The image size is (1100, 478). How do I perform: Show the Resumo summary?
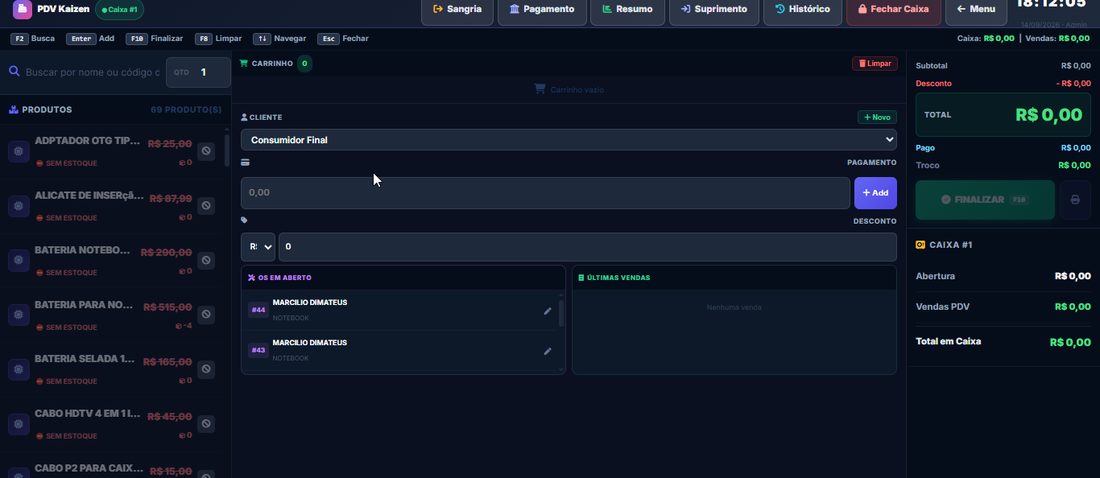[x=627, y=10]
